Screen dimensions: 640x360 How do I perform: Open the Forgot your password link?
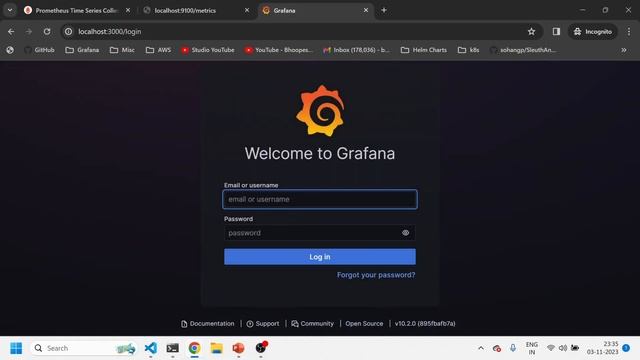(376, 275)
